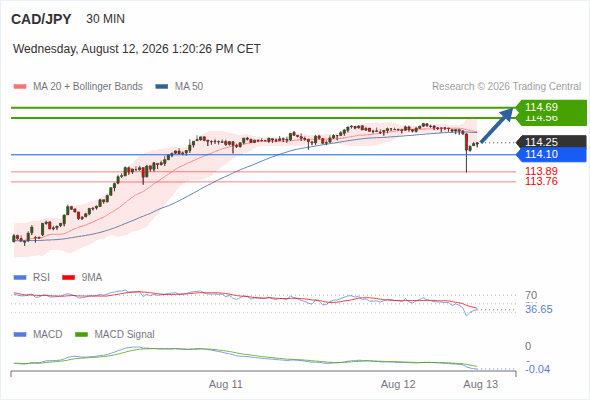Viewport: 590px width, 400px height.
Task: Click the MA 50 blue legend swatch
Action: click(162, 87)
